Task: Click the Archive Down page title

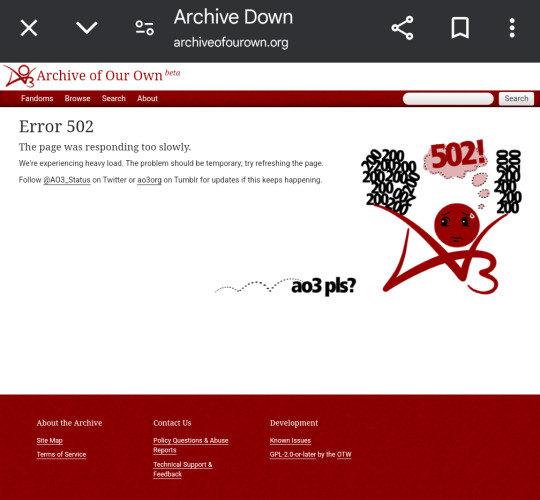Action: 233,17
